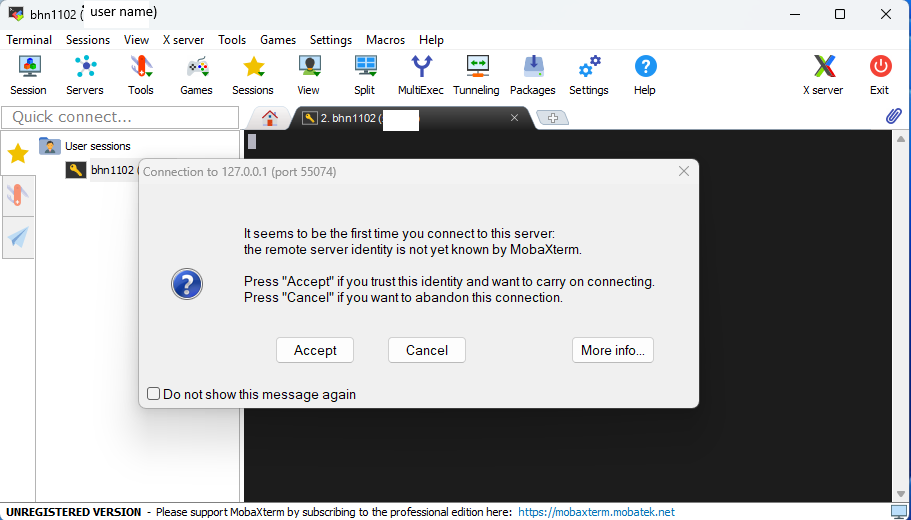Click the monitor icon in status bar
Screen dimensions: 911x520
click(899, 512)
